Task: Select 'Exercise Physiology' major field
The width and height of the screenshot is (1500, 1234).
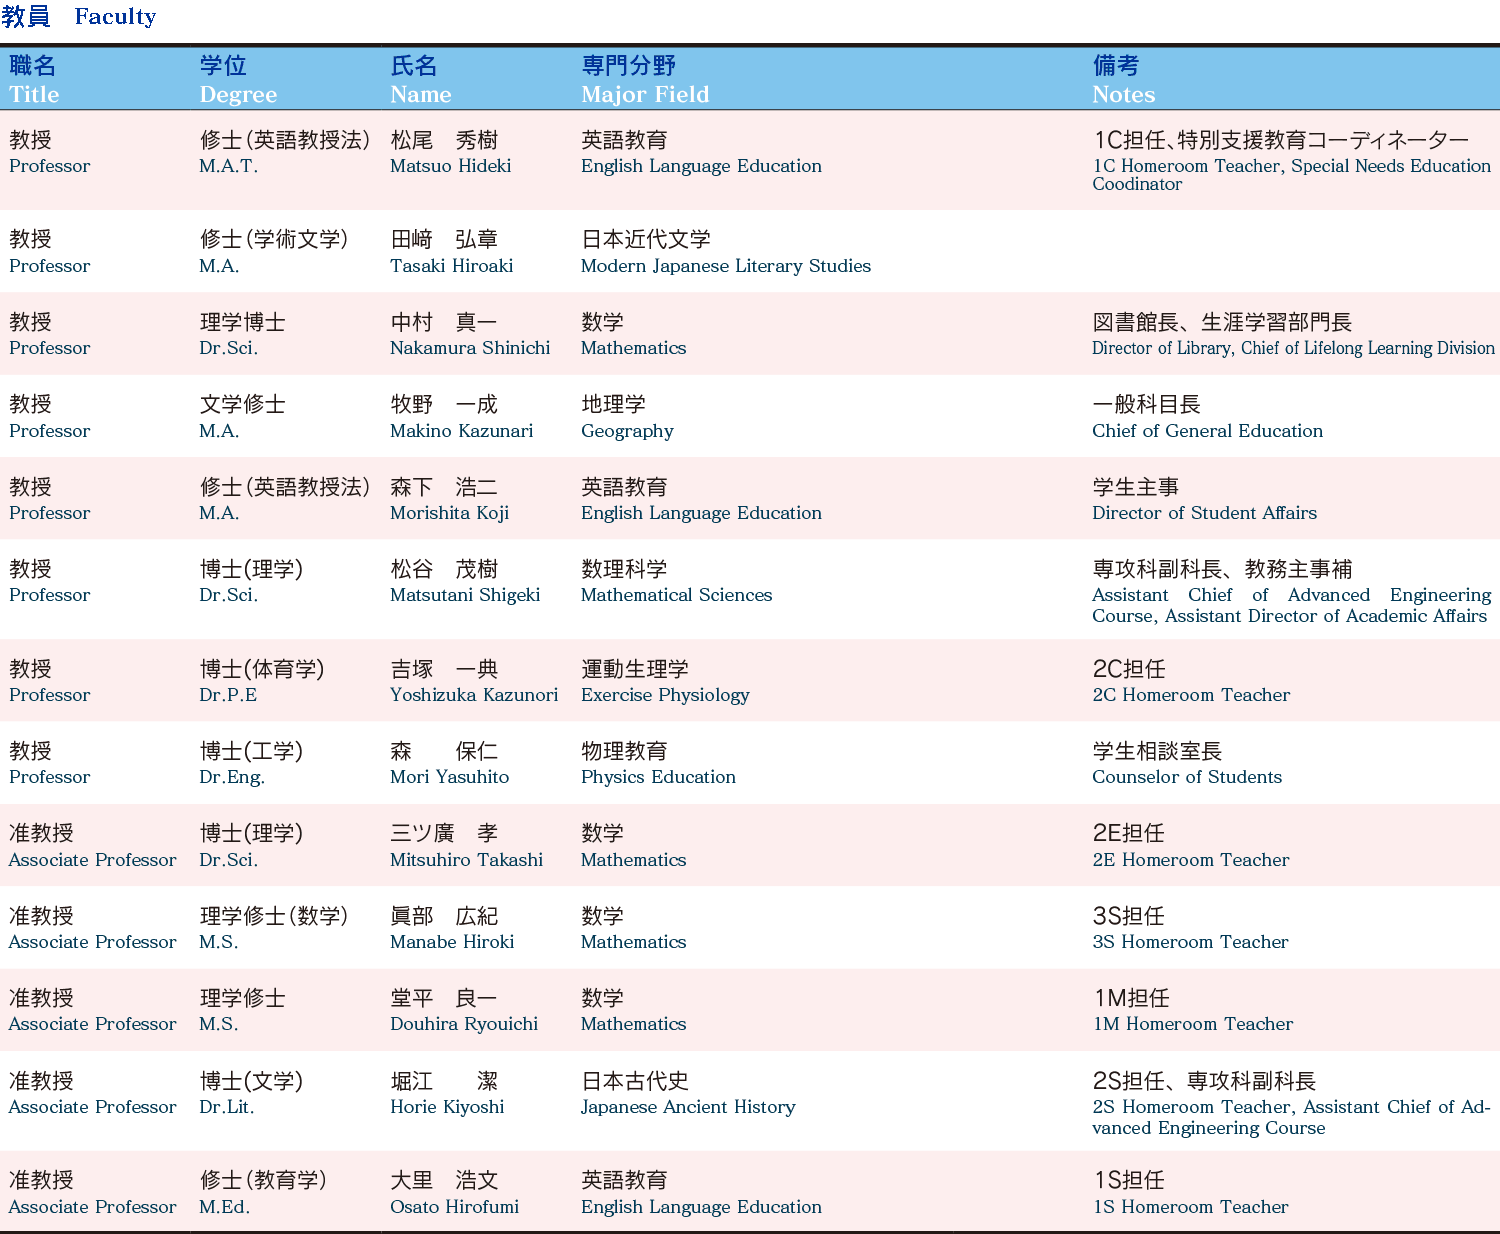Action: [665, 695]
